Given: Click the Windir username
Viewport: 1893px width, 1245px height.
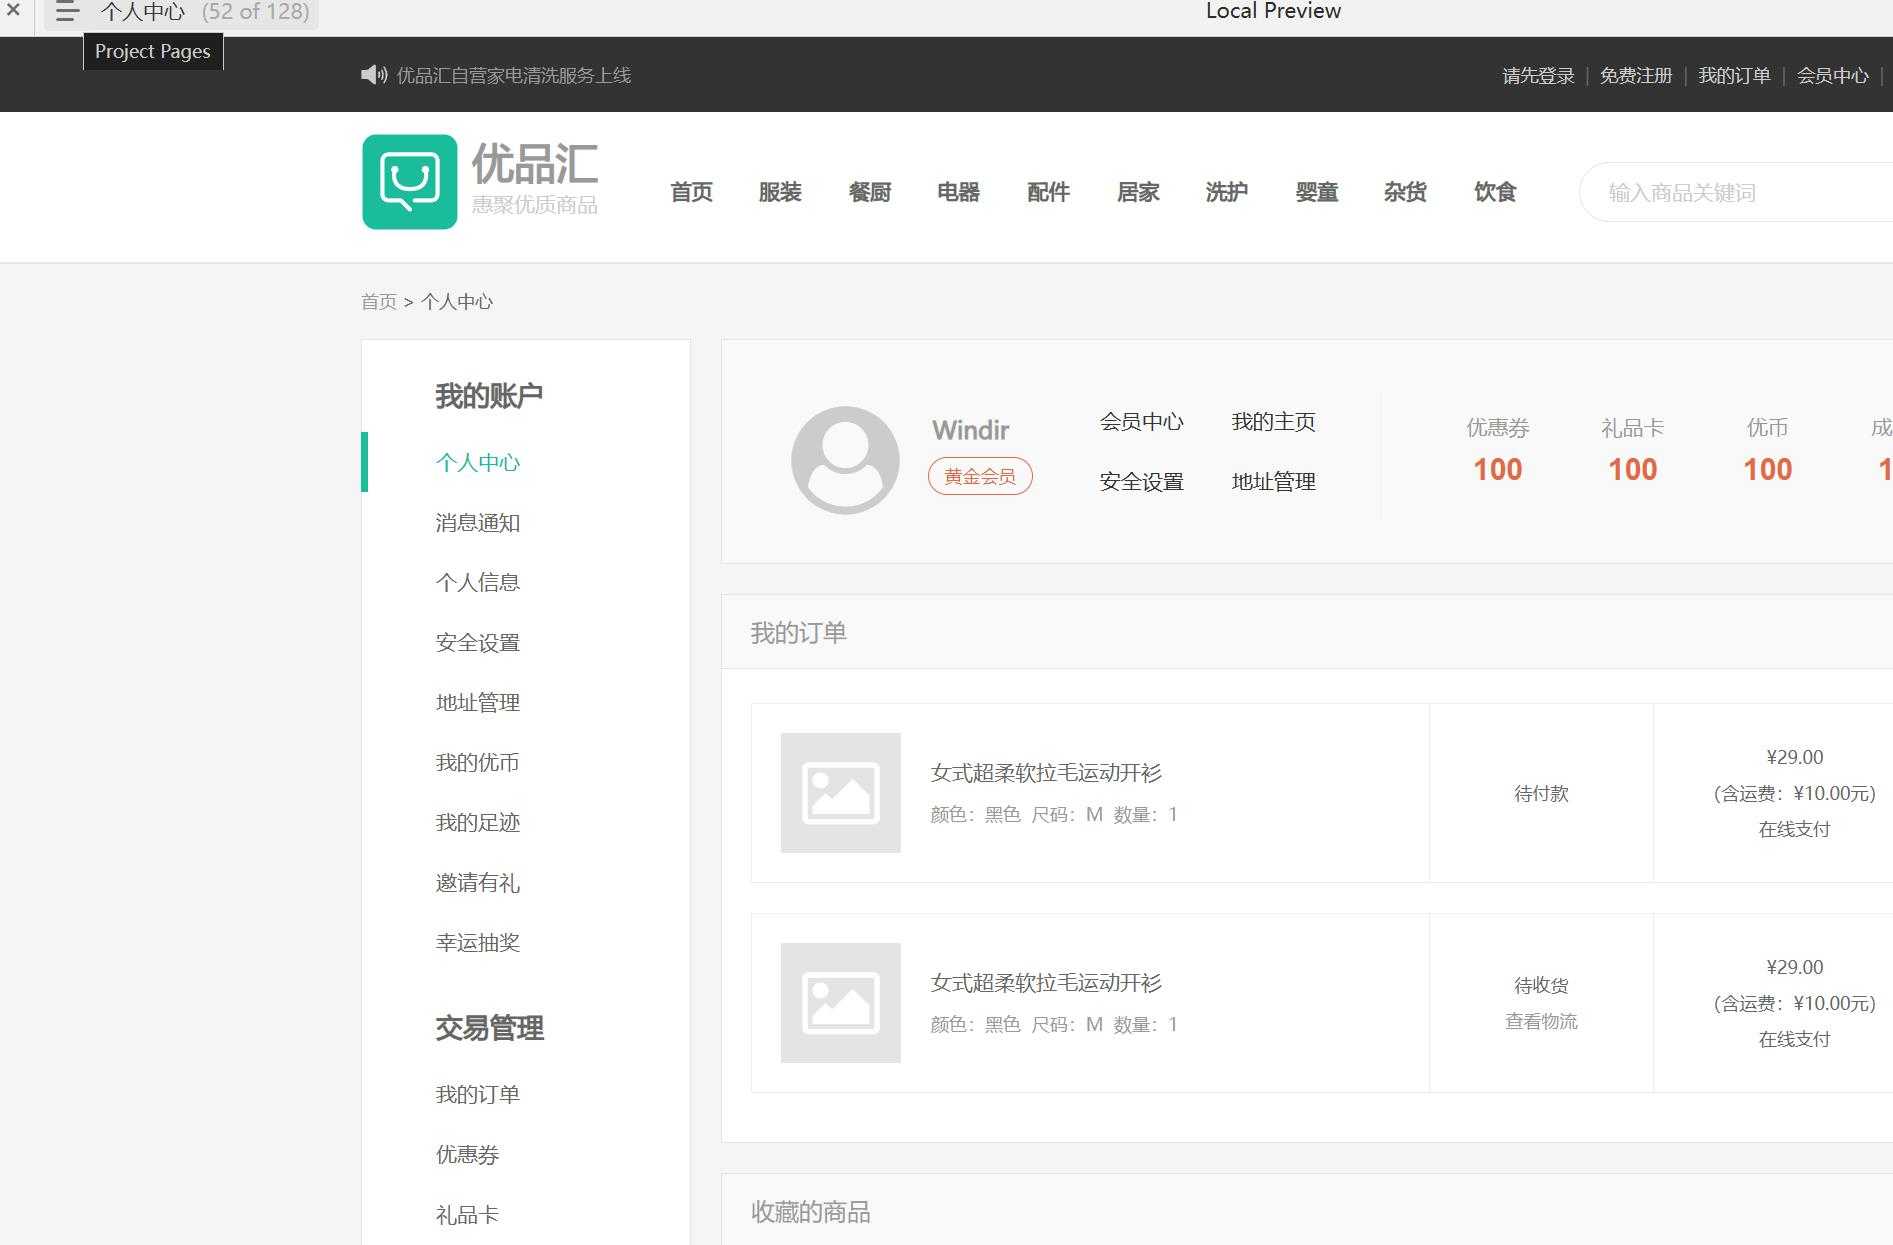Looking at the screenshot, I should 971,430.
